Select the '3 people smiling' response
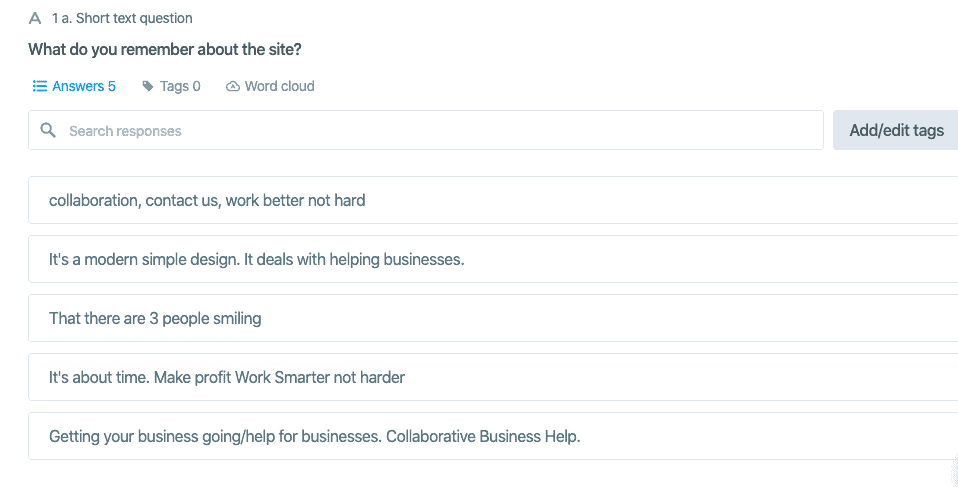This screenshot has width=958, height=487. tap(493, 318)
